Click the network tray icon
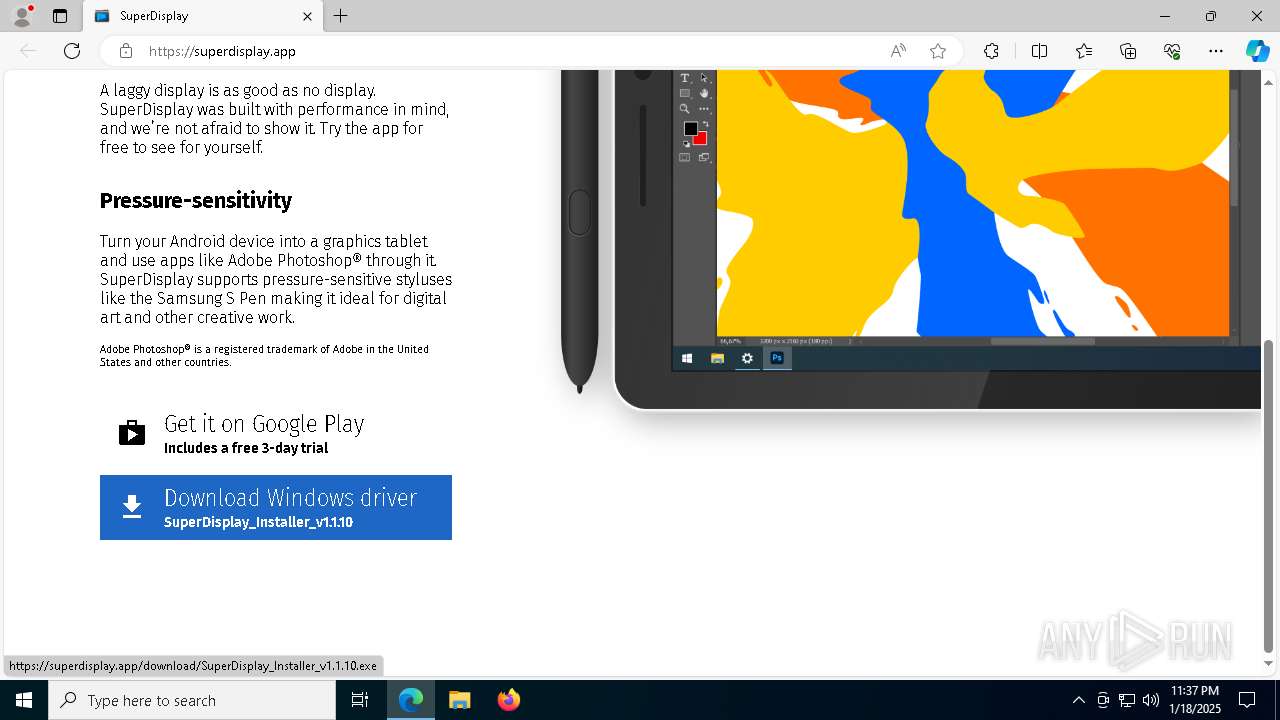The height and width of the screenshot is (720, 1280). pyautogui.click(x=1127, y=700)
